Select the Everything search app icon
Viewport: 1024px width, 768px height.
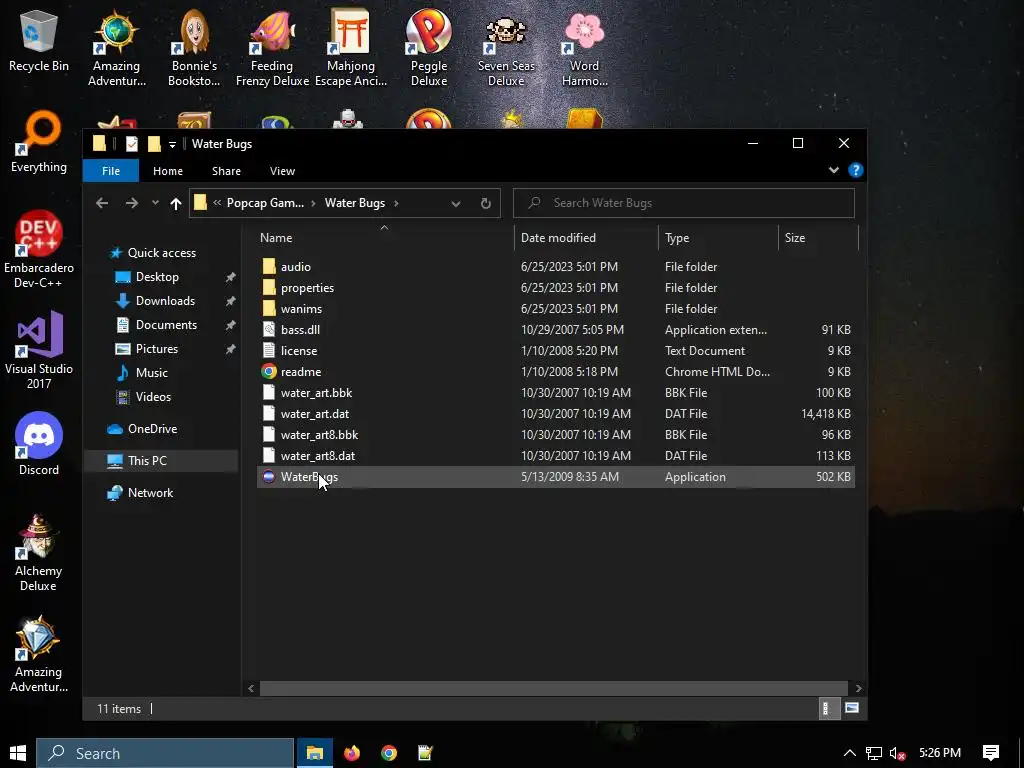(39, 142)
